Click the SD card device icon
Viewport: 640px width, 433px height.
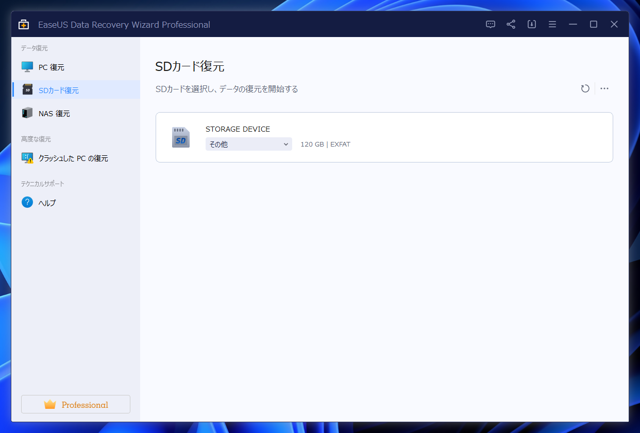point(181,137)
